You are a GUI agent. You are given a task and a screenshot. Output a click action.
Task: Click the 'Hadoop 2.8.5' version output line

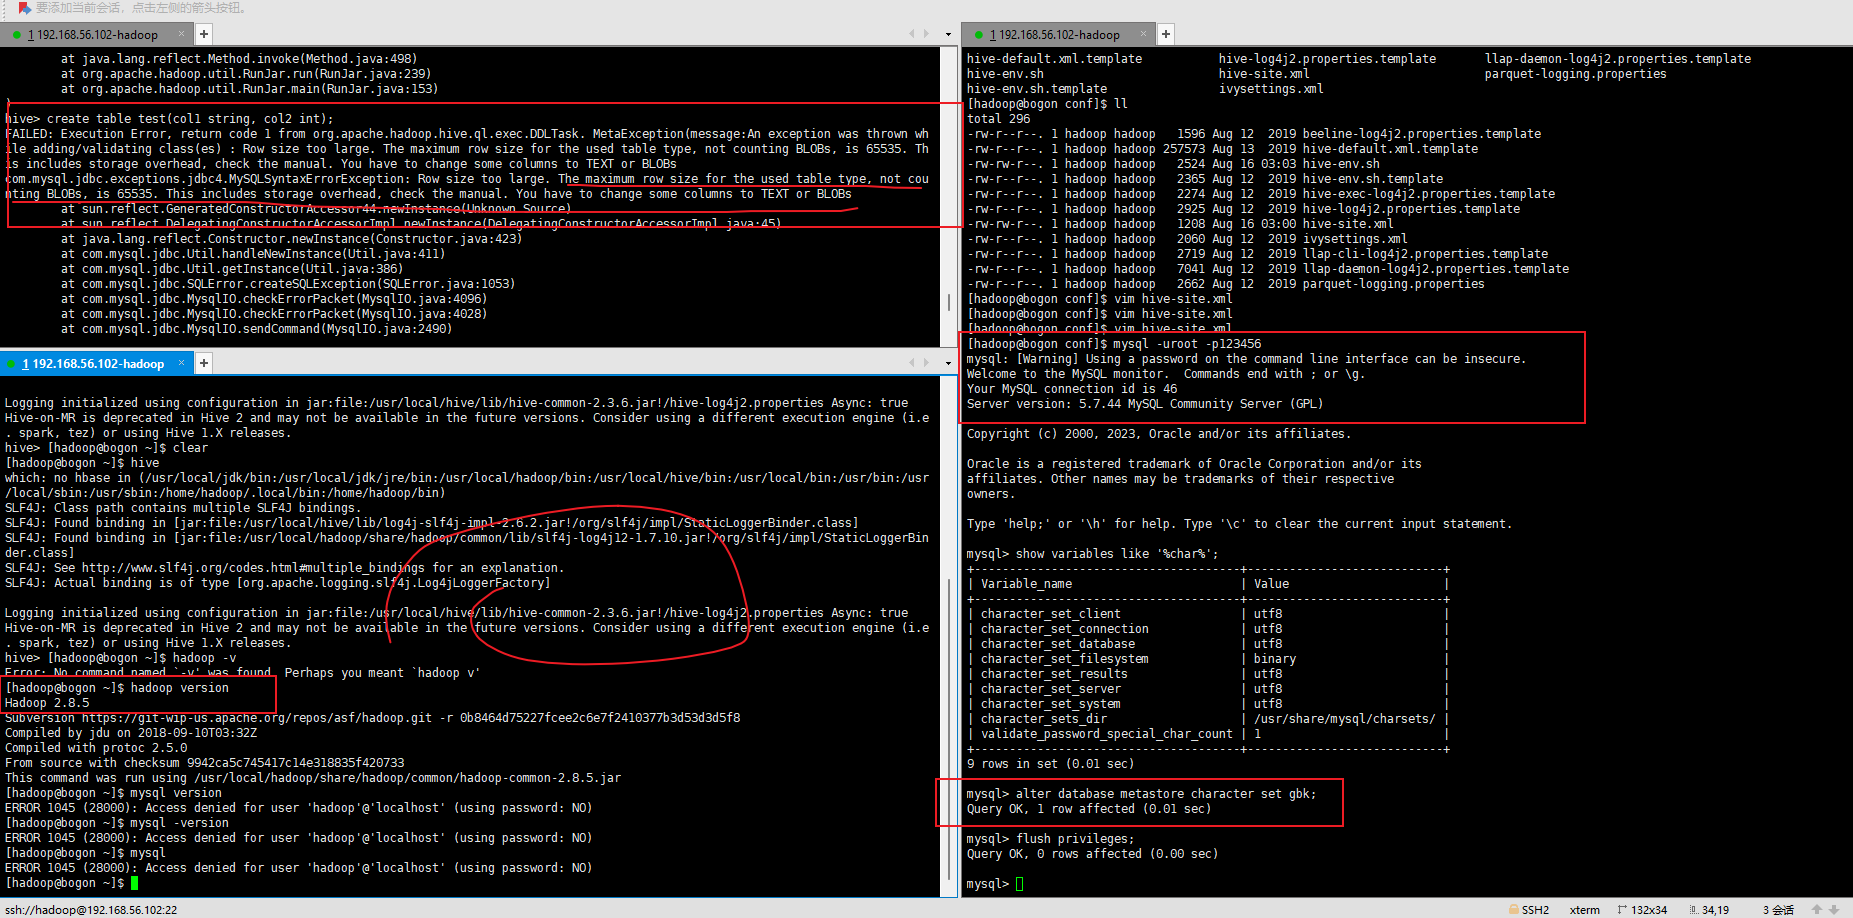tap(47, 703)
